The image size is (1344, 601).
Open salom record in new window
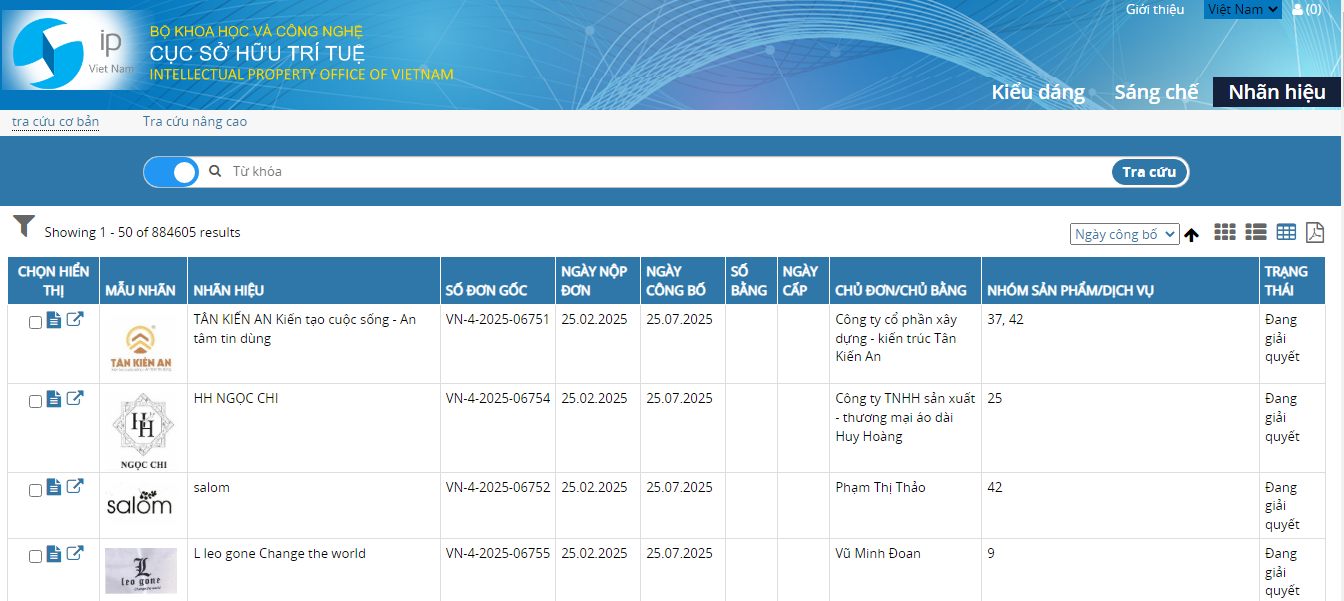click(75, 487)
